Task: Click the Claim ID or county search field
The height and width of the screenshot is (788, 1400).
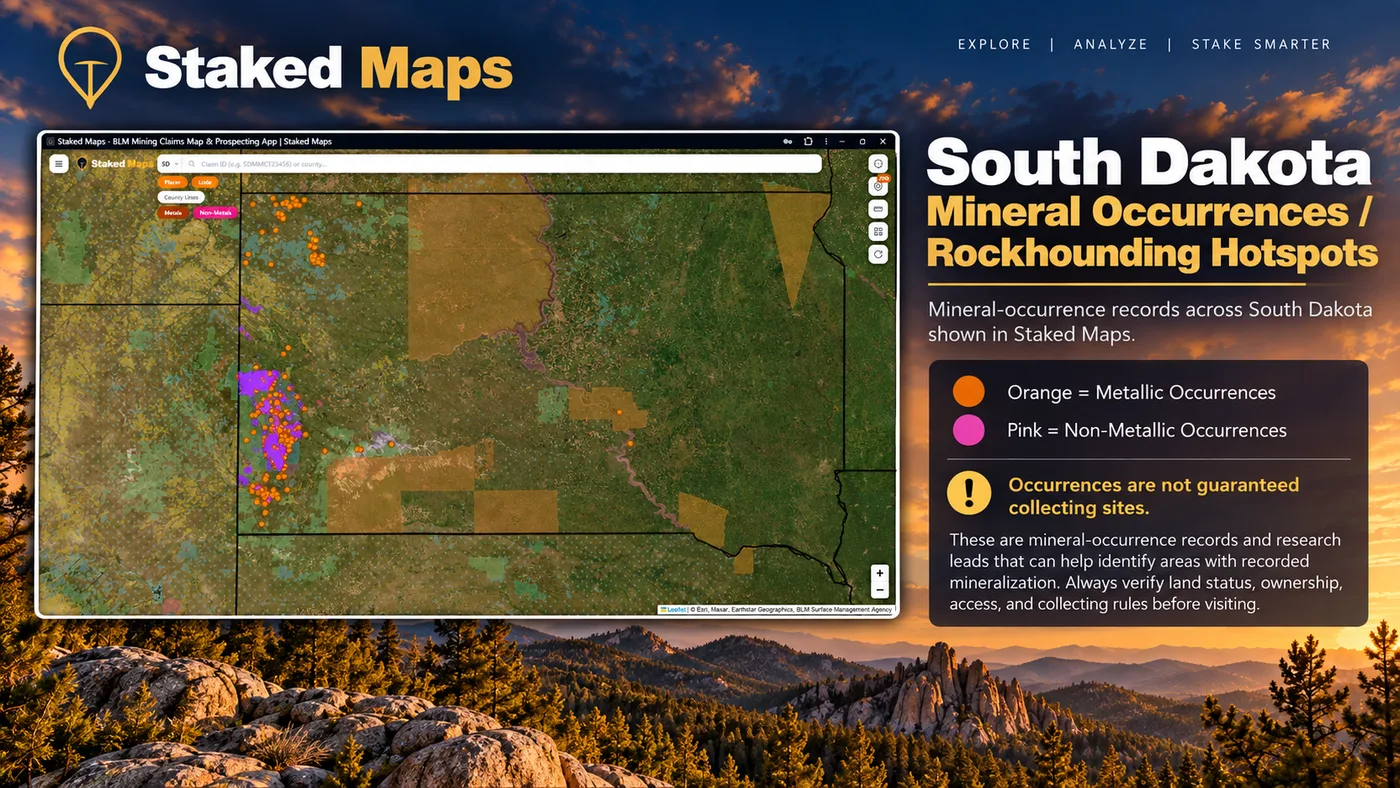Action: [500, 164]
